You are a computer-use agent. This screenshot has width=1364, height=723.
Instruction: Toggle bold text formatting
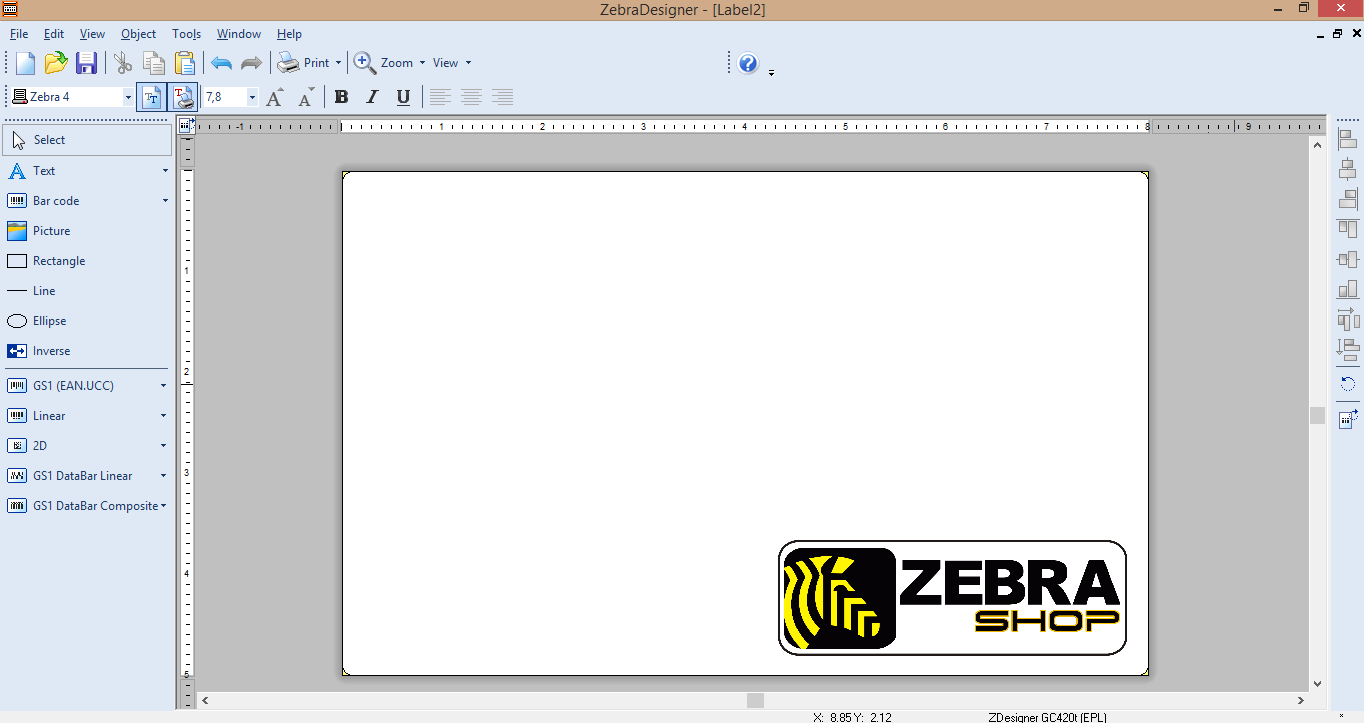pos(341,96)
